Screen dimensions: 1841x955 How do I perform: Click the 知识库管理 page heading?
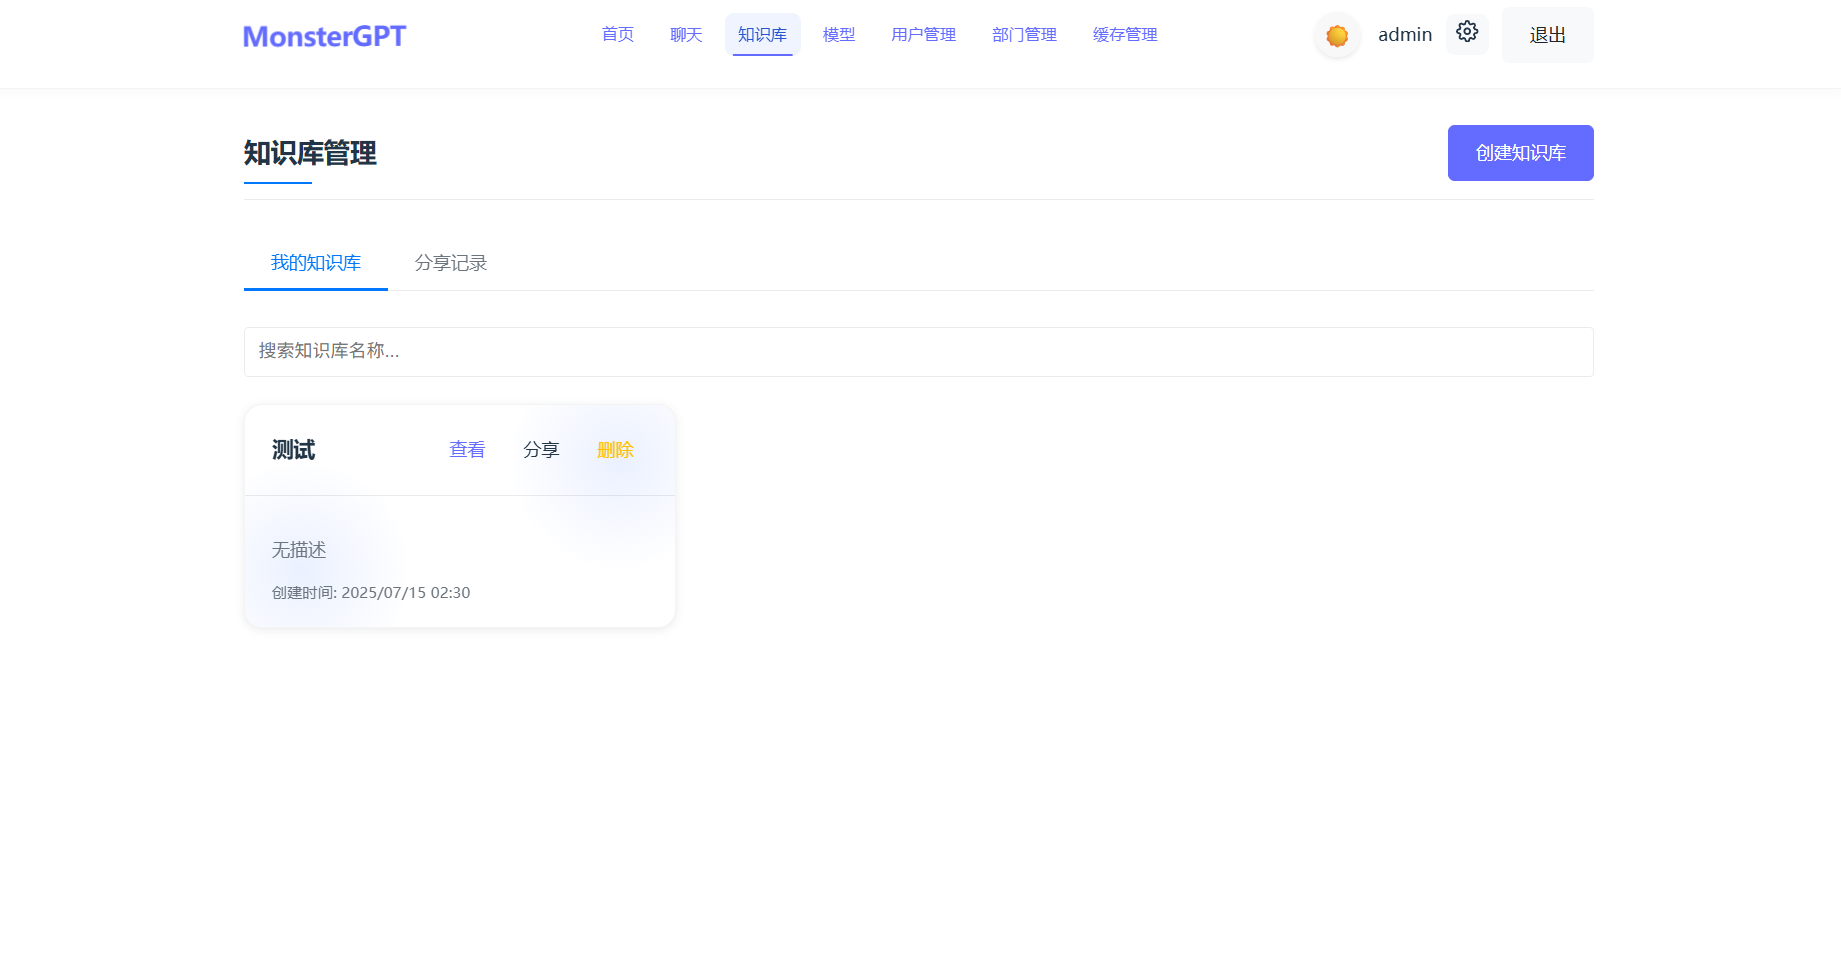coord(310,153)
